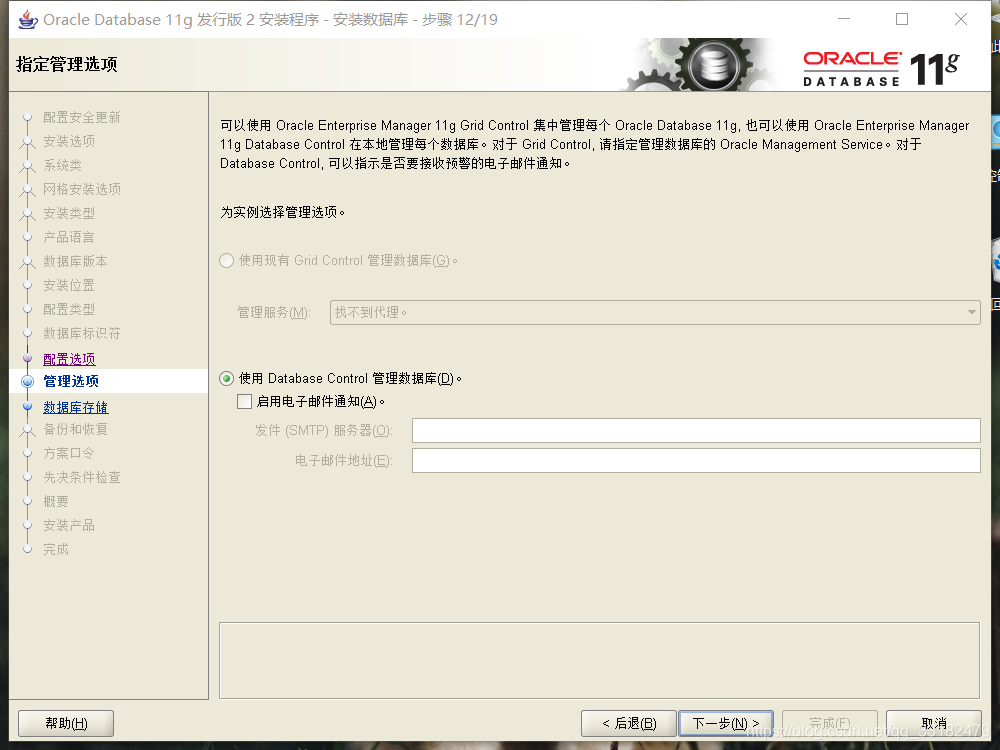The width and height of the screenshot is (1000, 750).
Task: Click the 概要 step
Action: point(56,501)
